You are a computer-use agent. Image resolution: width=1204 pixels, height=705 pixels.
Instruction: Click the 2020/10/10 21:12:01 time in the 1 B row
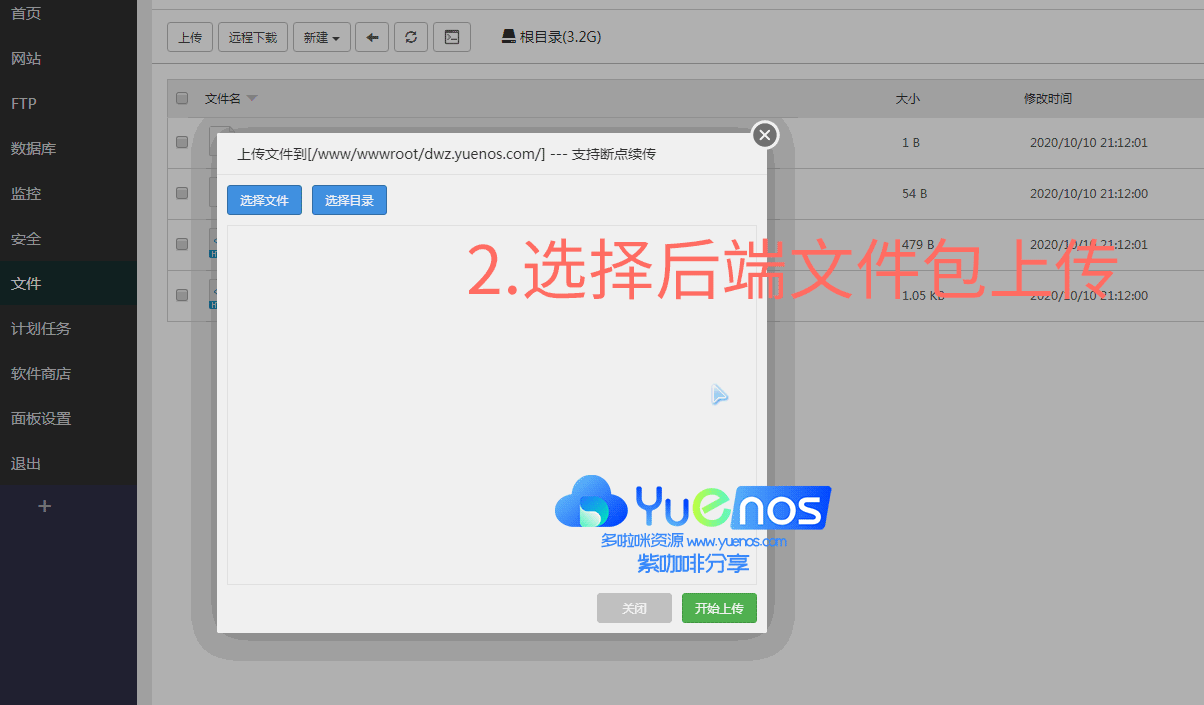1089,142
